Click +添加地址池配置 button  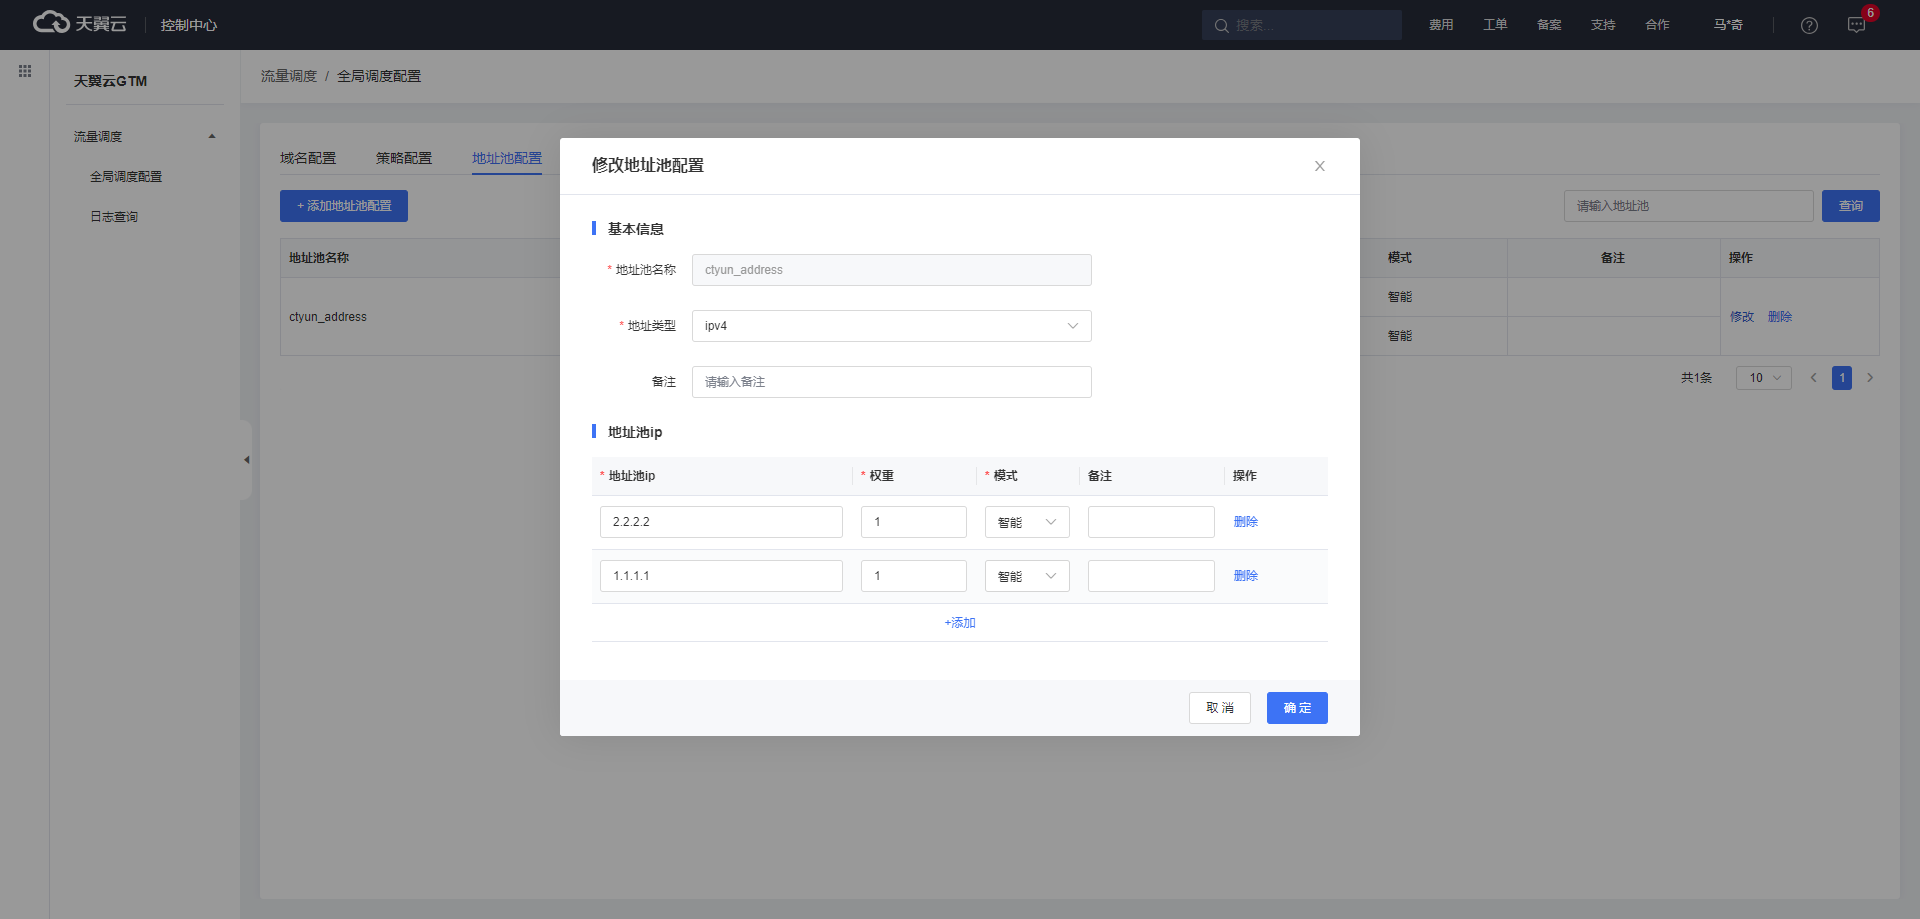pyautogui.click(x=344, y=206)
